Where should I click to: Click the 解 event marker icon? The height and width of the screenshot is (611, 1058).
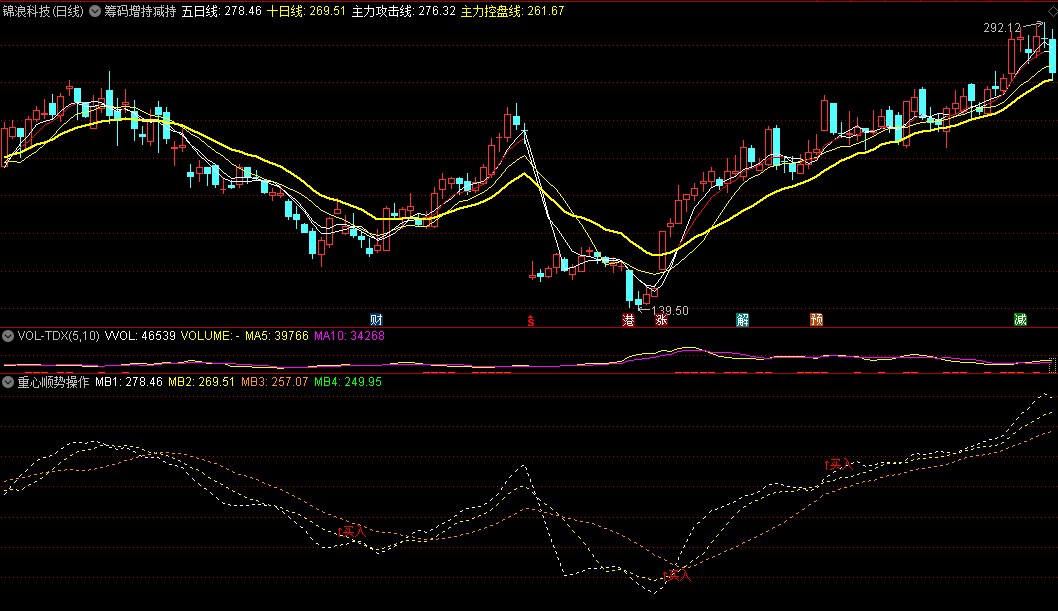click(742, 320)
